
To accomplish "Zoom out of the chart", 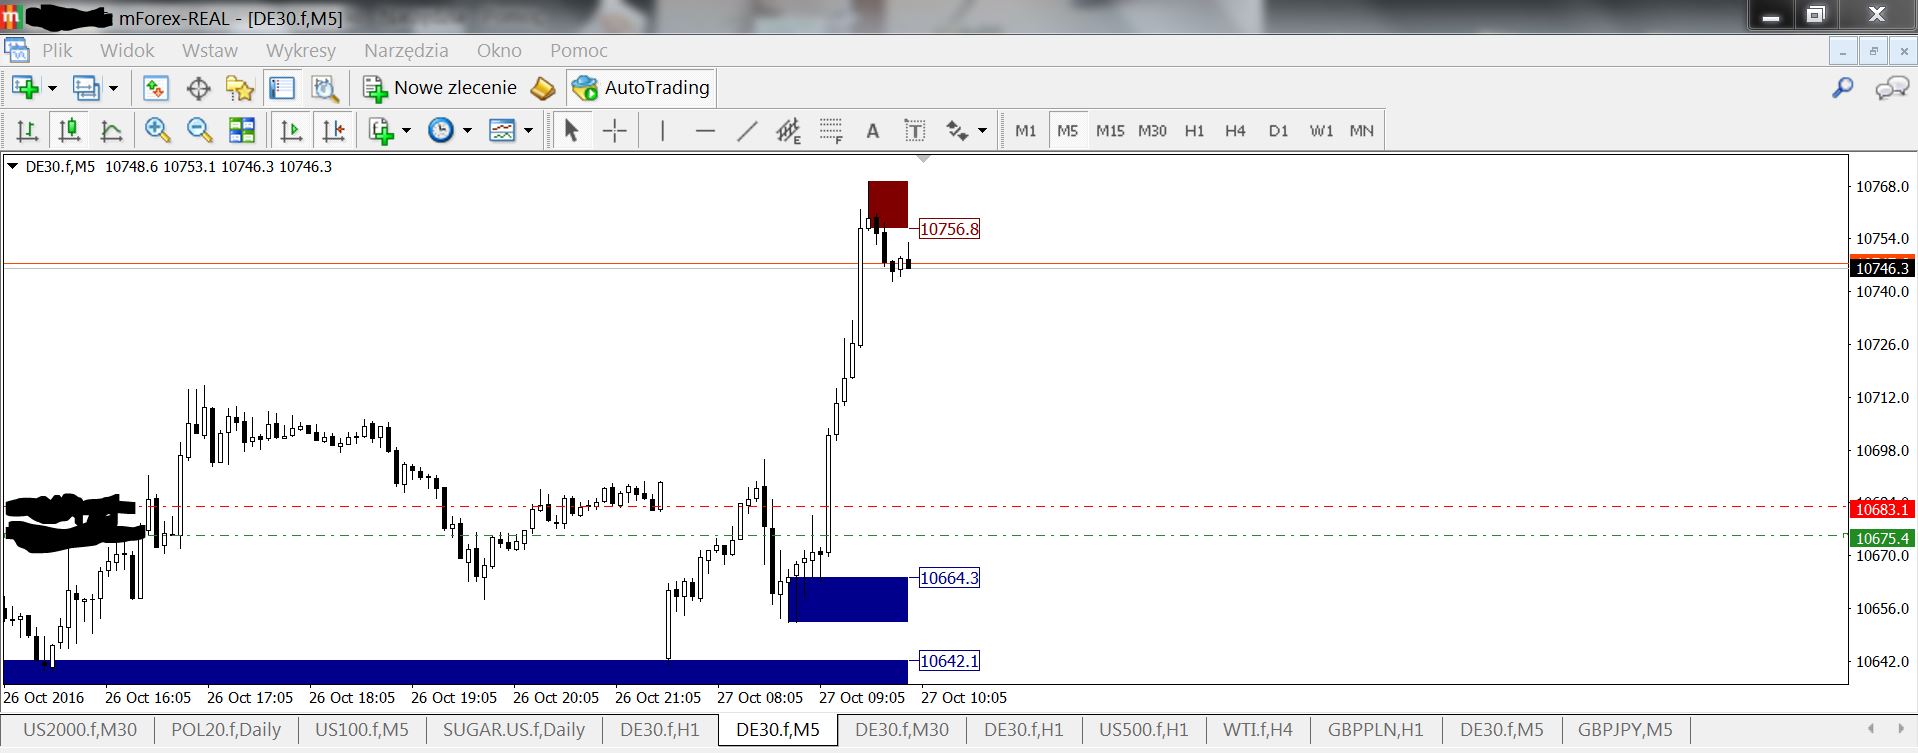I will [199, 130].
